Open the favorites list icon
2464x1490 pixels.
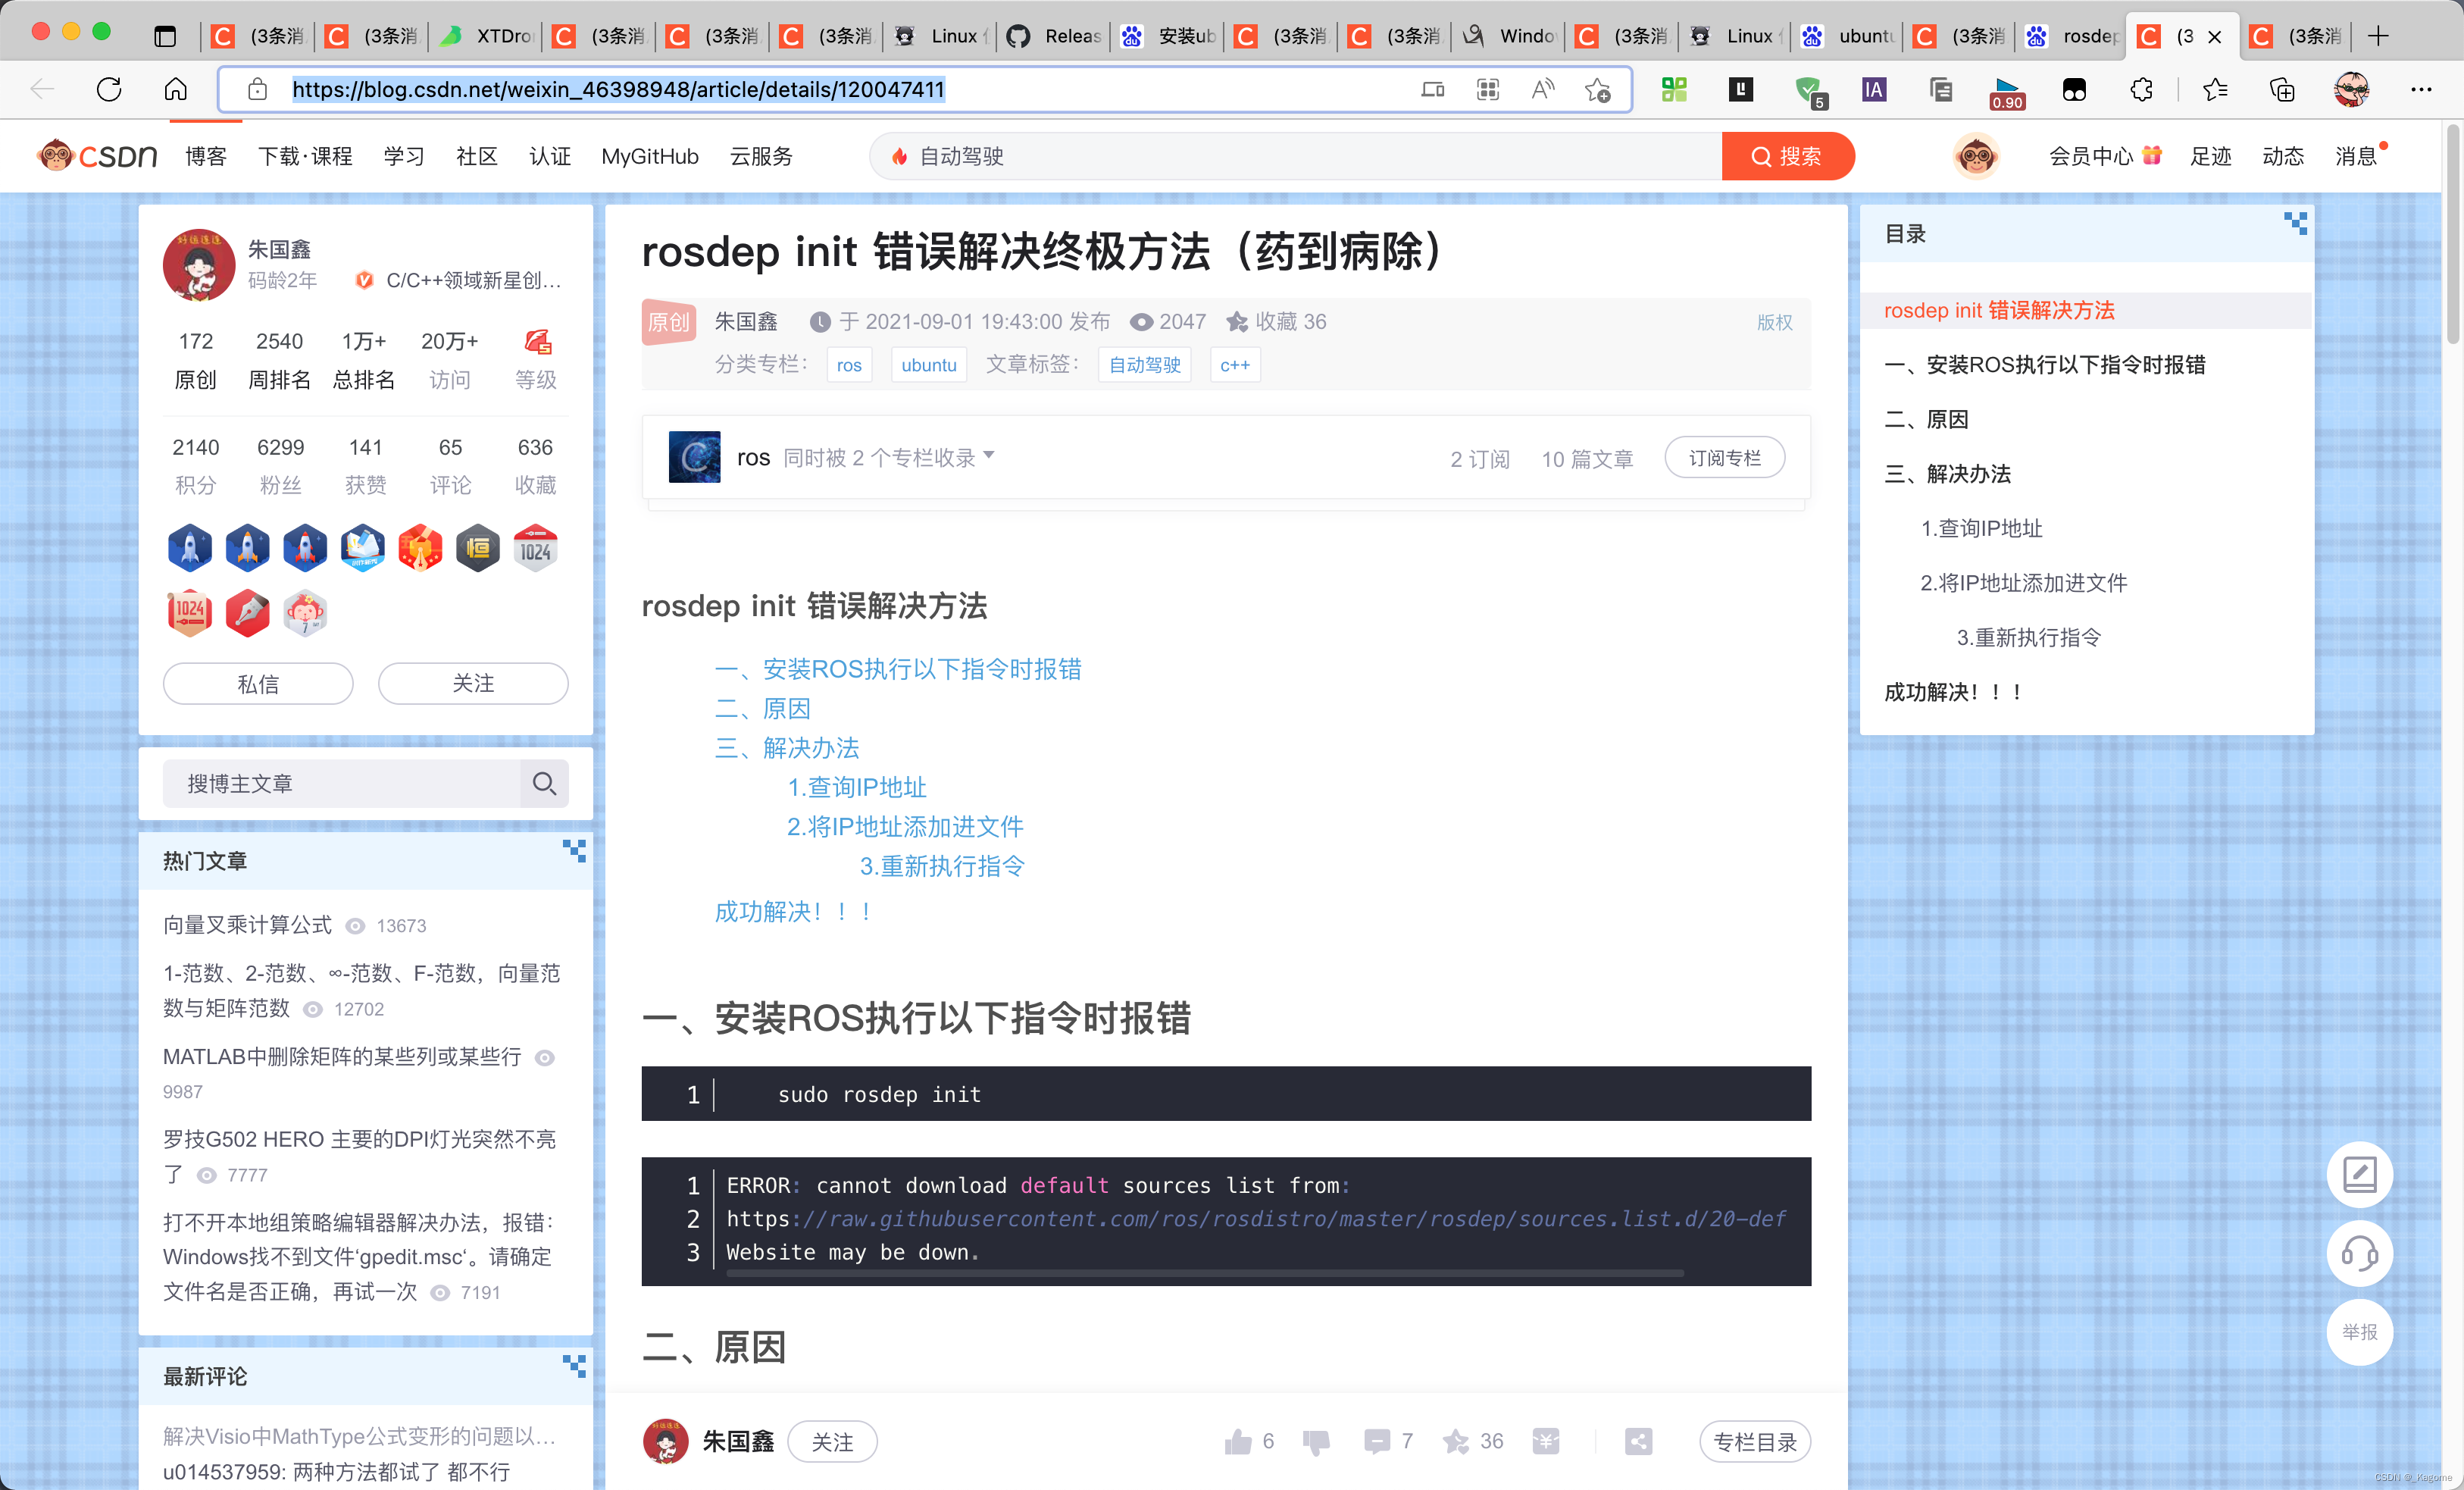point(2215,90)
